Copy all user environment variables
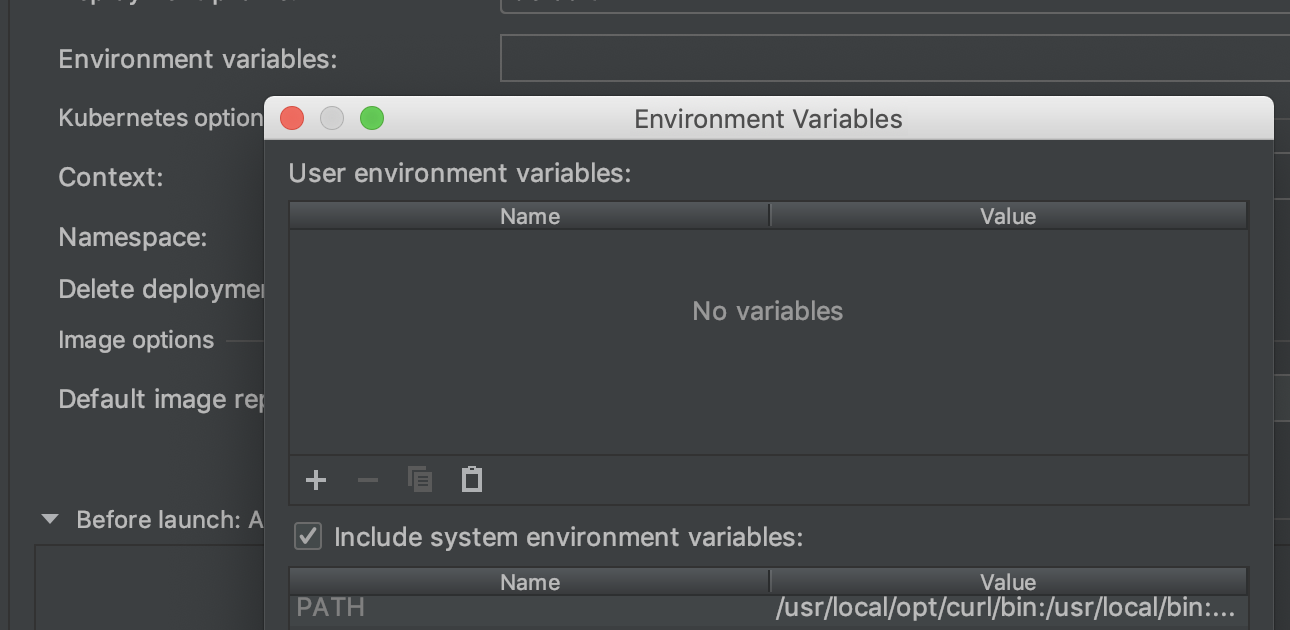 [420, 480]
